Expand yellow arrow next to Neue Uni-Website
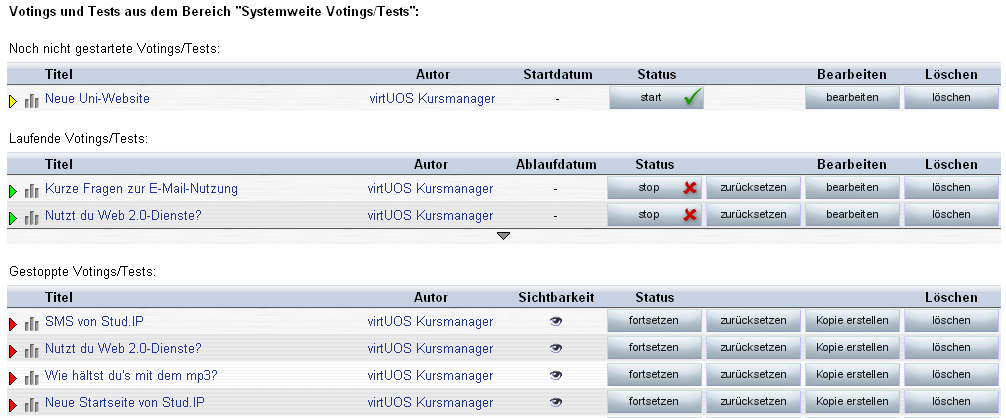 (13, 101)
